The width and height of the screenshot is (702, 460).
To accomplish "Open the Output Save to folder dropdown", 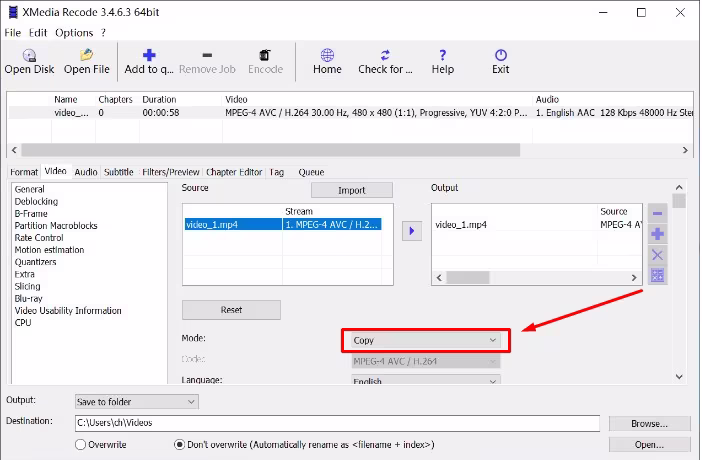I will click(x=137, y=402).
